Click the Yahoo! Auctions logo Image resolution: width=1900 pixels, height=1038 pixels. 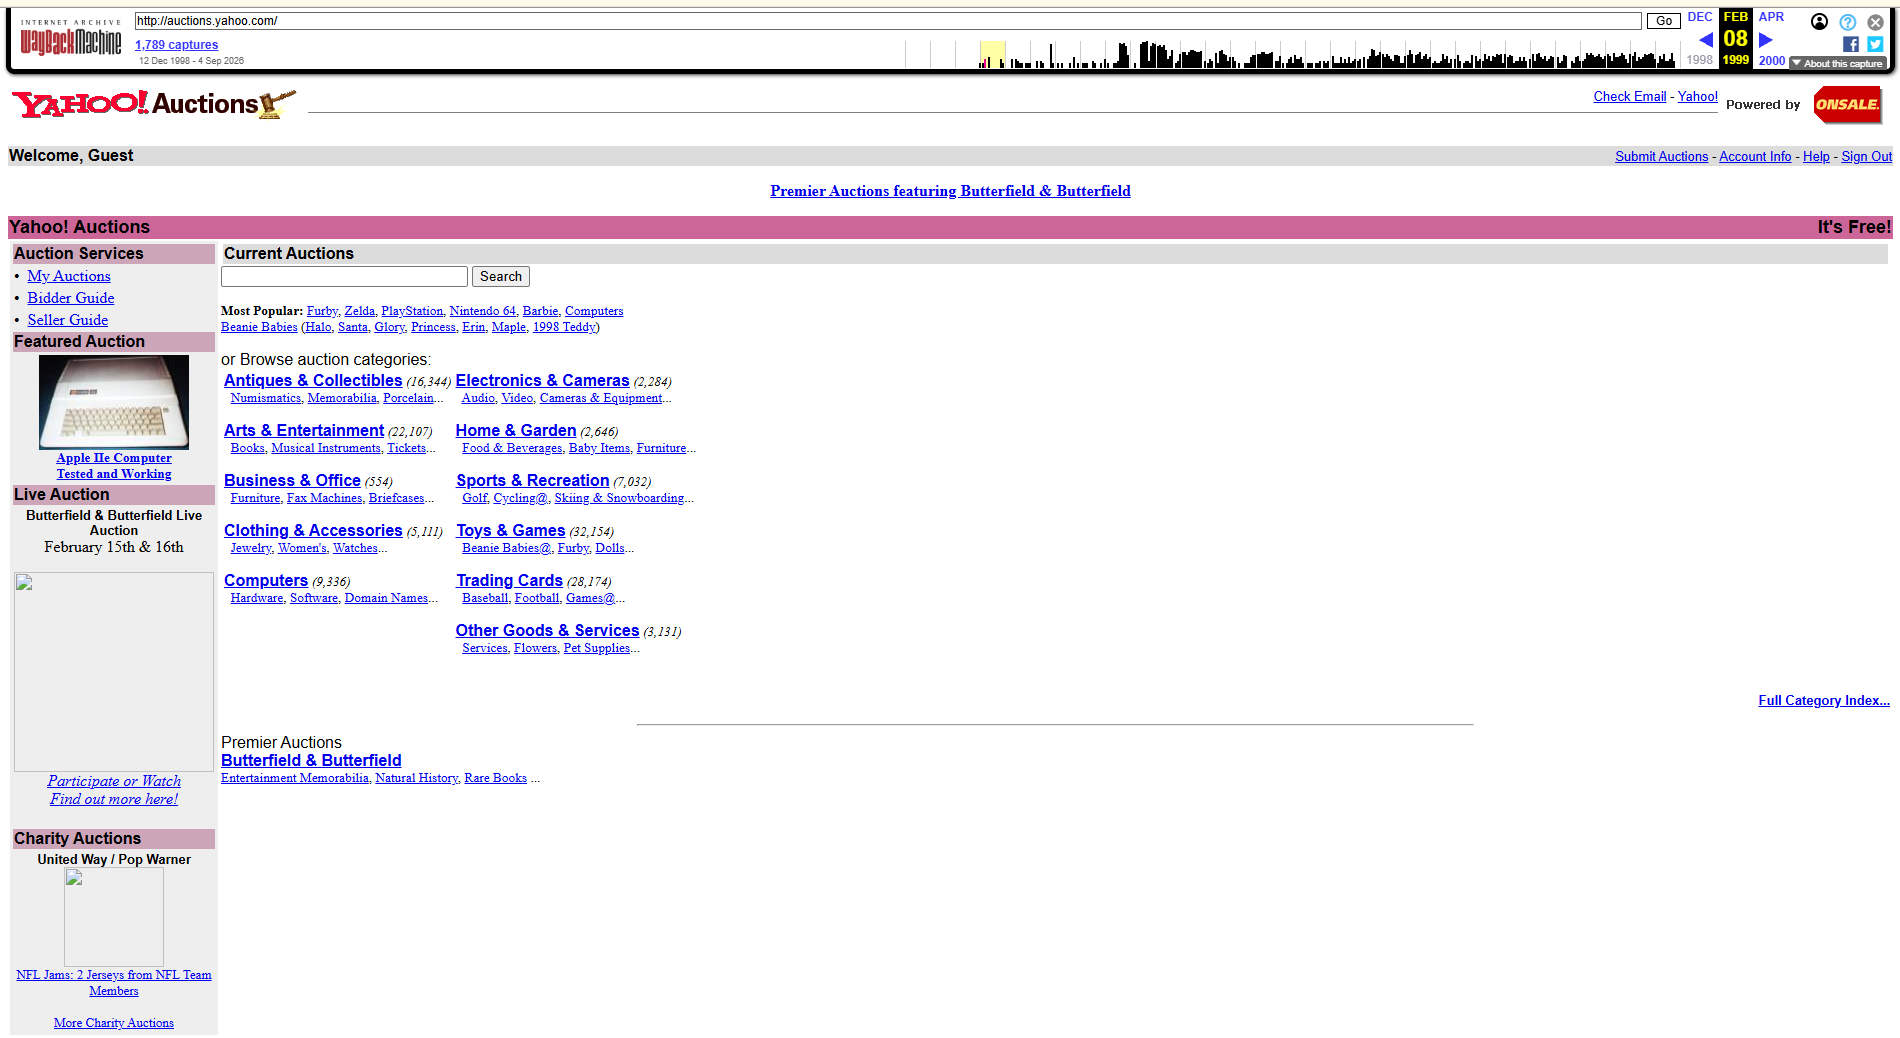click(154, 104)
